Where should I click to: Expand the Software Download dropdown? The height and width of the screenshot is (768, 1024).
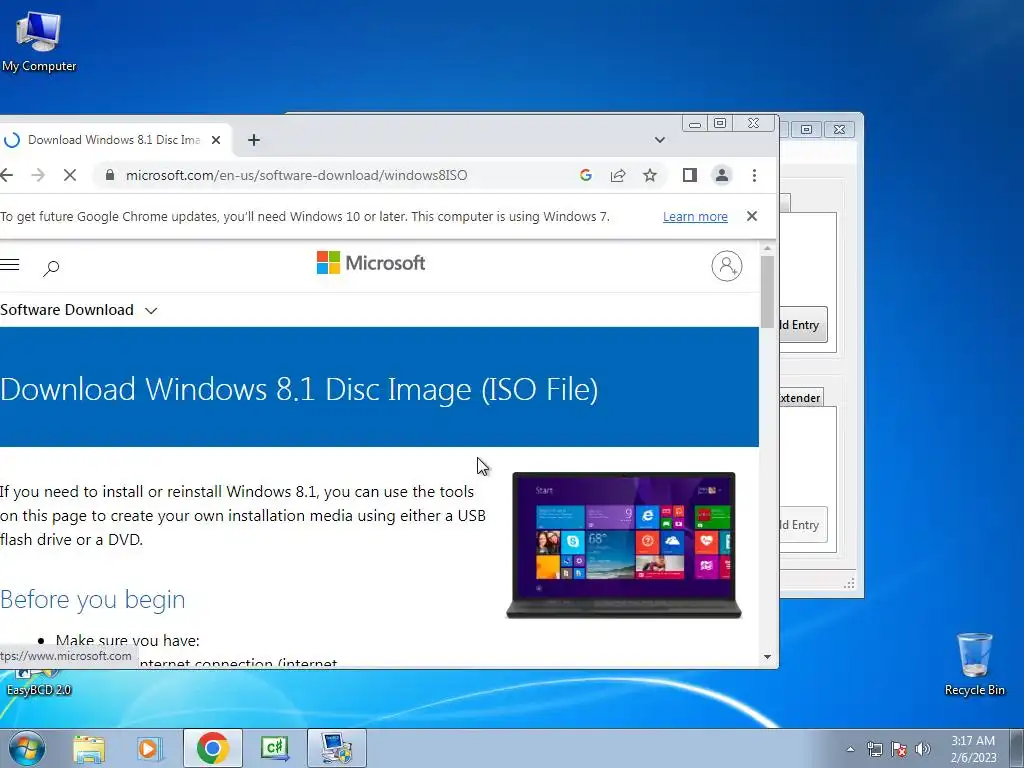coord(78,310)
